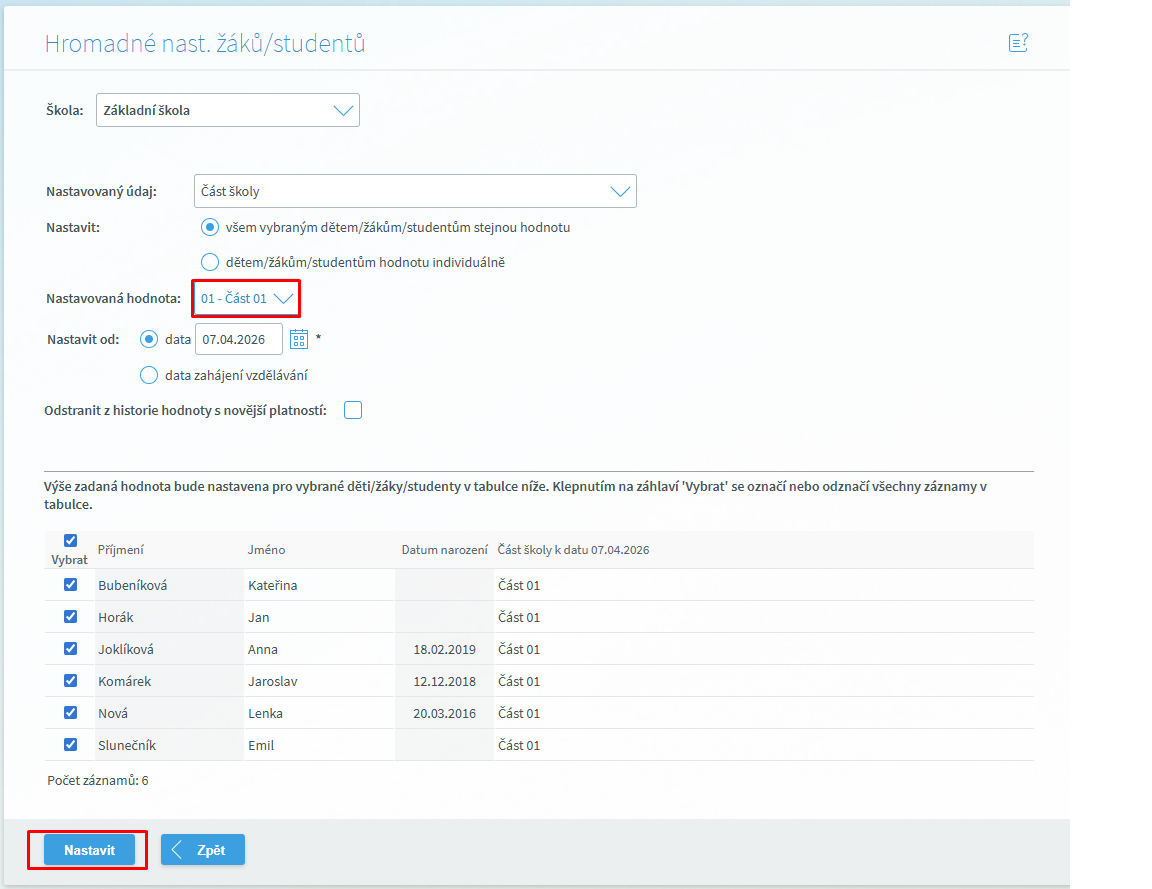
Task: Select individual value per student option
Action: click(210, 262)
